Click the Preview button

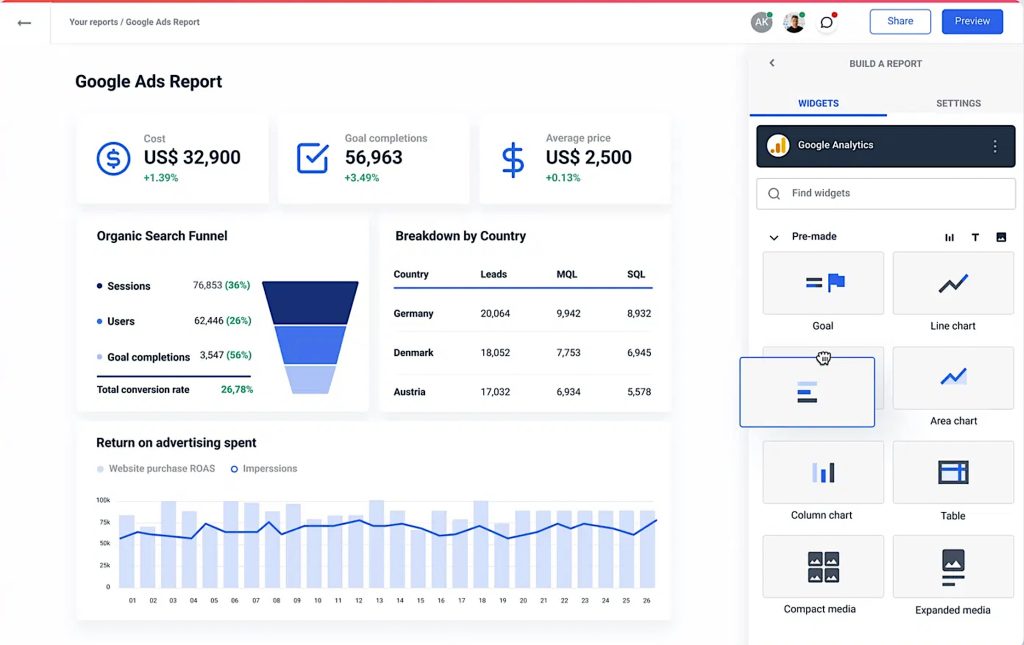point(971,21)
